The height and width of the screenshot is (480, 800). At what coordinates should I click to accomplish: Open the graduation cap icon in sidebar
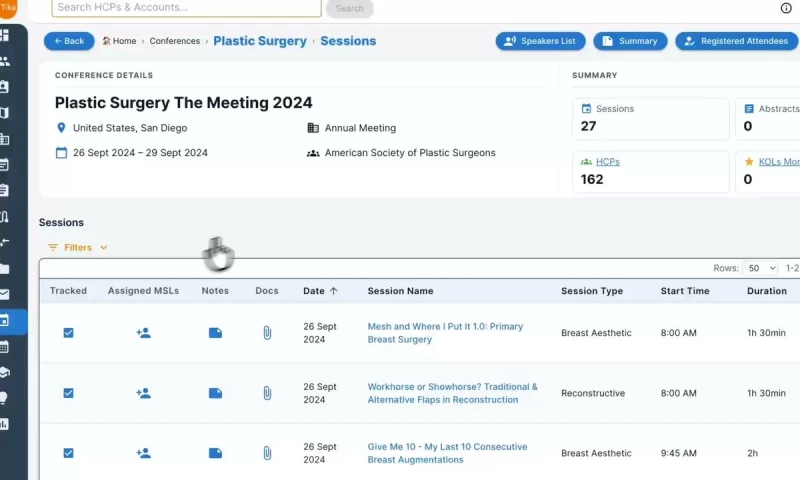[x=5, y=372]
